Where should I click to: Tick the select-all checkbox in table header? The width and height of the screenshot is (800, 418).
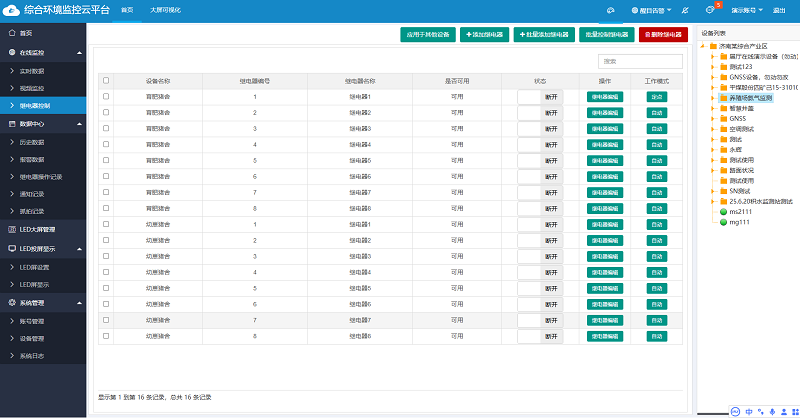[x=106, y=80]
